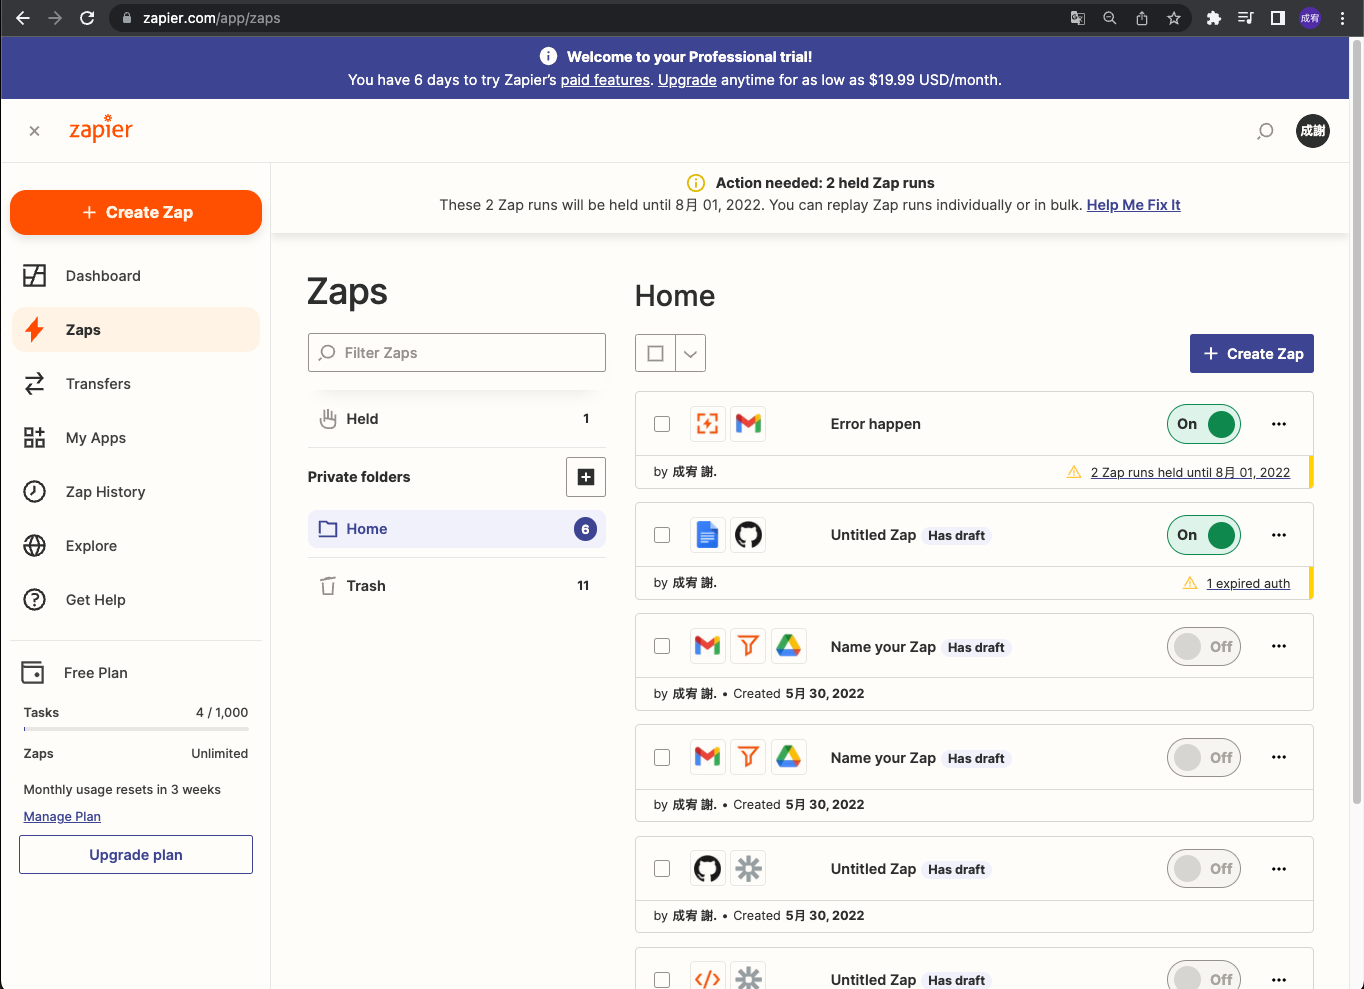Turn on the GitHub Untitled Zap toggle
The image size is (1364, 989).
point(1204,868)
